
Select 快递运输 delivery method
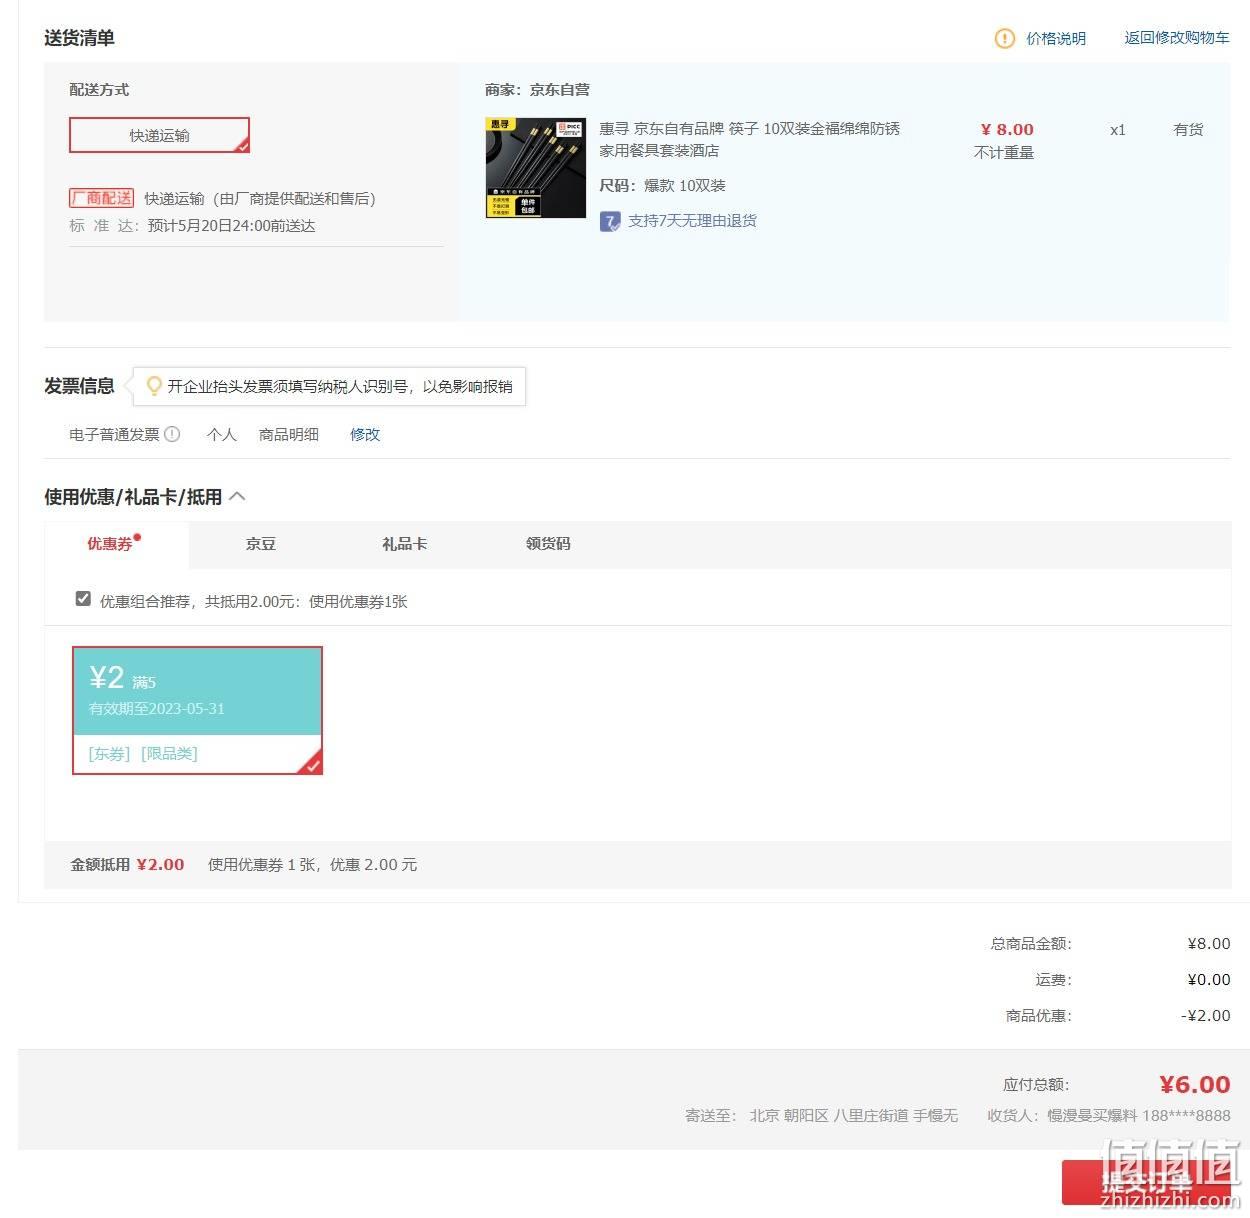[x=159, y=135]
